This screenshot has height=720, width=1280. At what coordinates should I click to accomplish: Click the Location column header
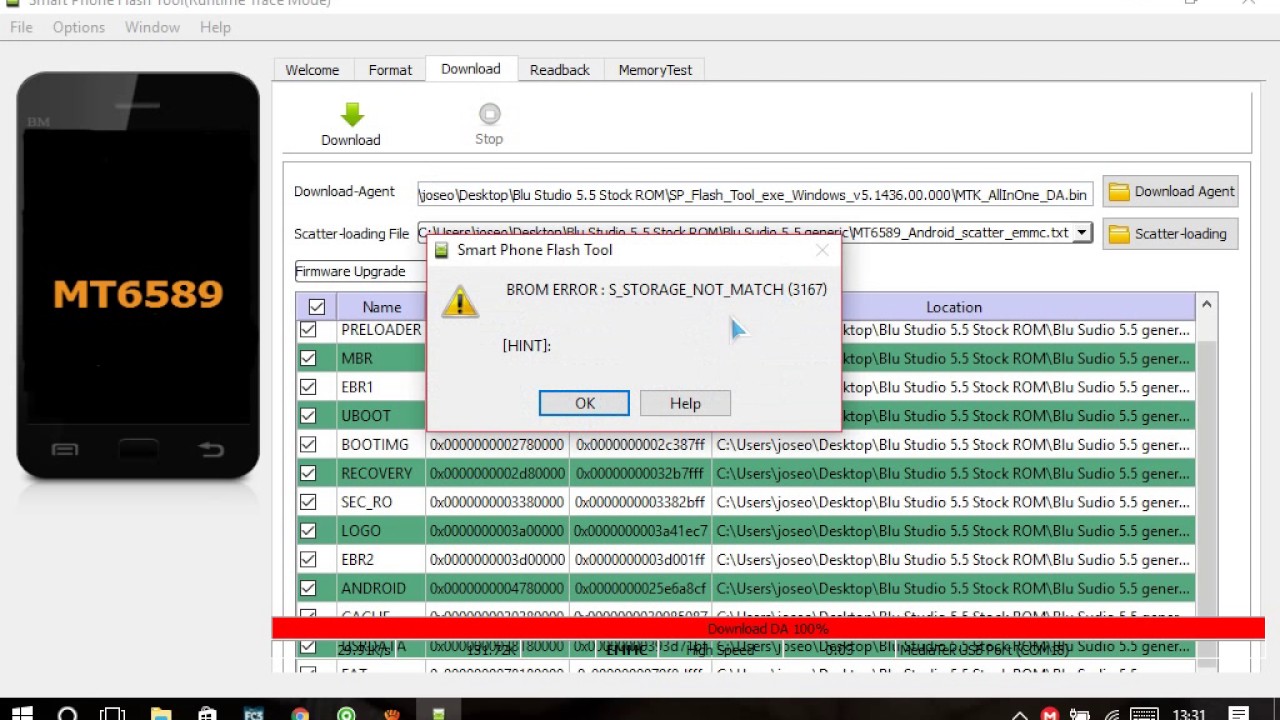tap(954, 307)
